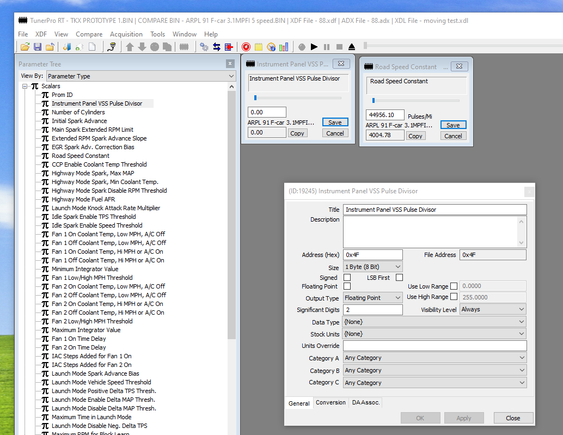This screenshot has height=435, width=563.
Task: Toggle the LSB First checkbox
Action: point(399,277)
